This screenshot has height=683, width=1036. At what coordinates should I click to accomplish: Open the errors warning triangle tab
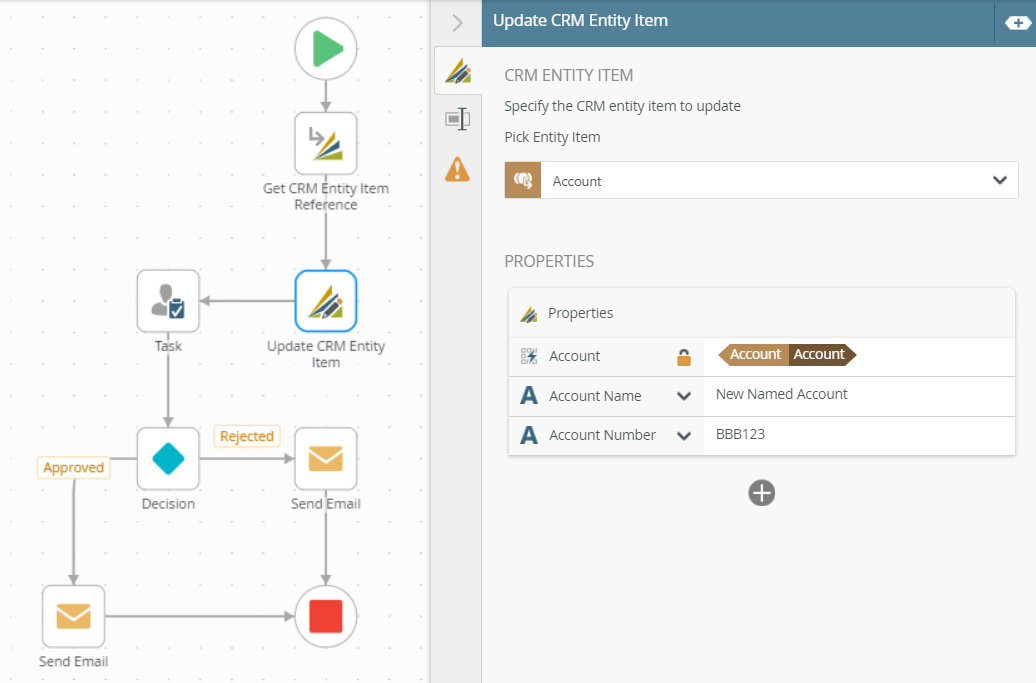(457, 170)
